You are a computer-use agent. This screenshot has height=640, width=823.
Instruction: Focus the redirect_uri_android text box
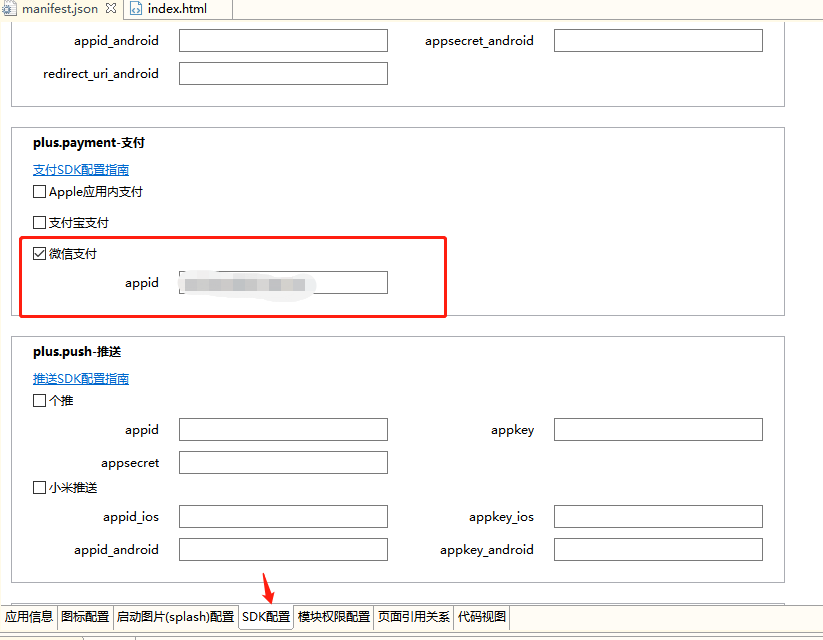(283, 74)
